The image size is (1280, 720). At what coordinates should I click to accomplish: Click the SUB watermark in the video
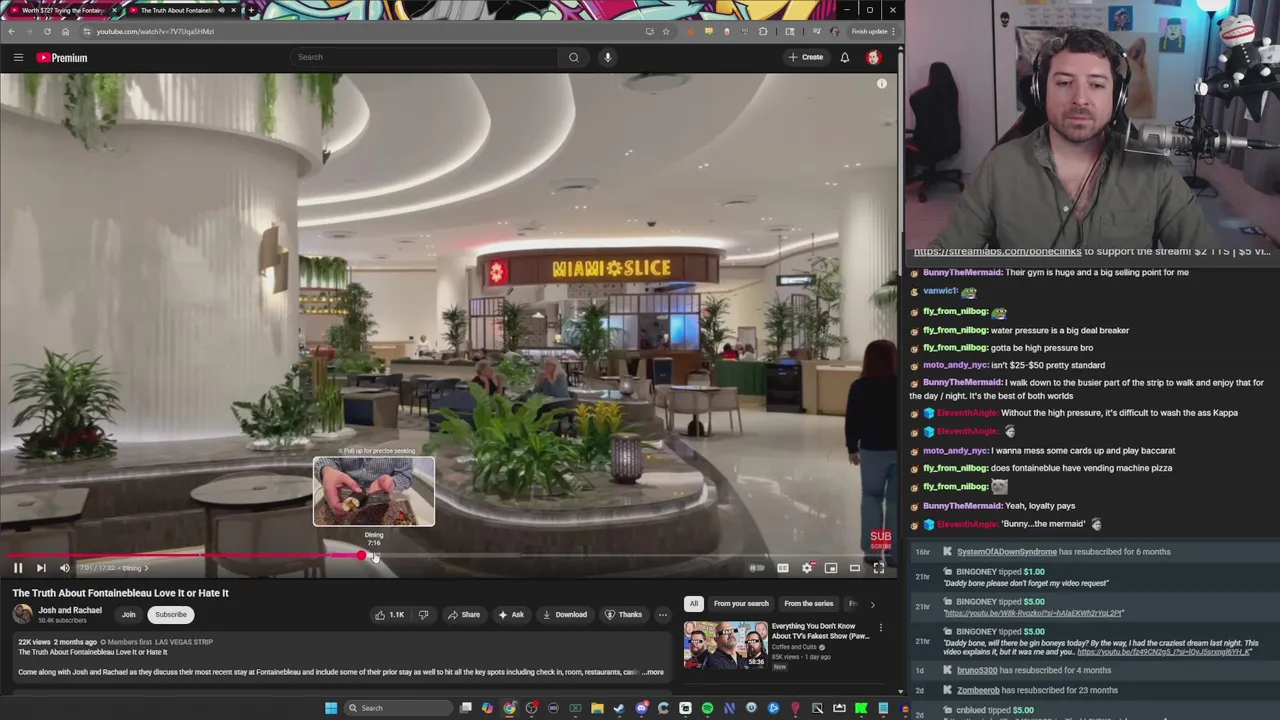[x=880, y=540]
